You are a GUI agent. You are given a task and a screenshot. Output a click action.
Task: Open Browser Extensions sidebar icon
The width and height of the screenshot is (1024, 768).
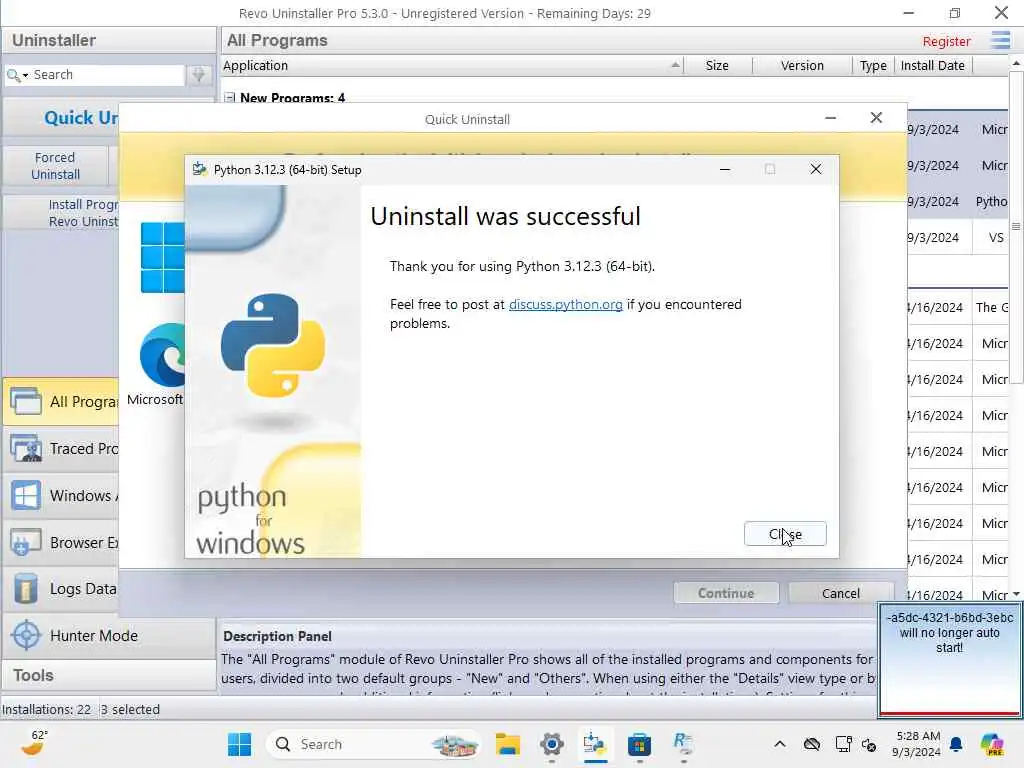[26, 543]
